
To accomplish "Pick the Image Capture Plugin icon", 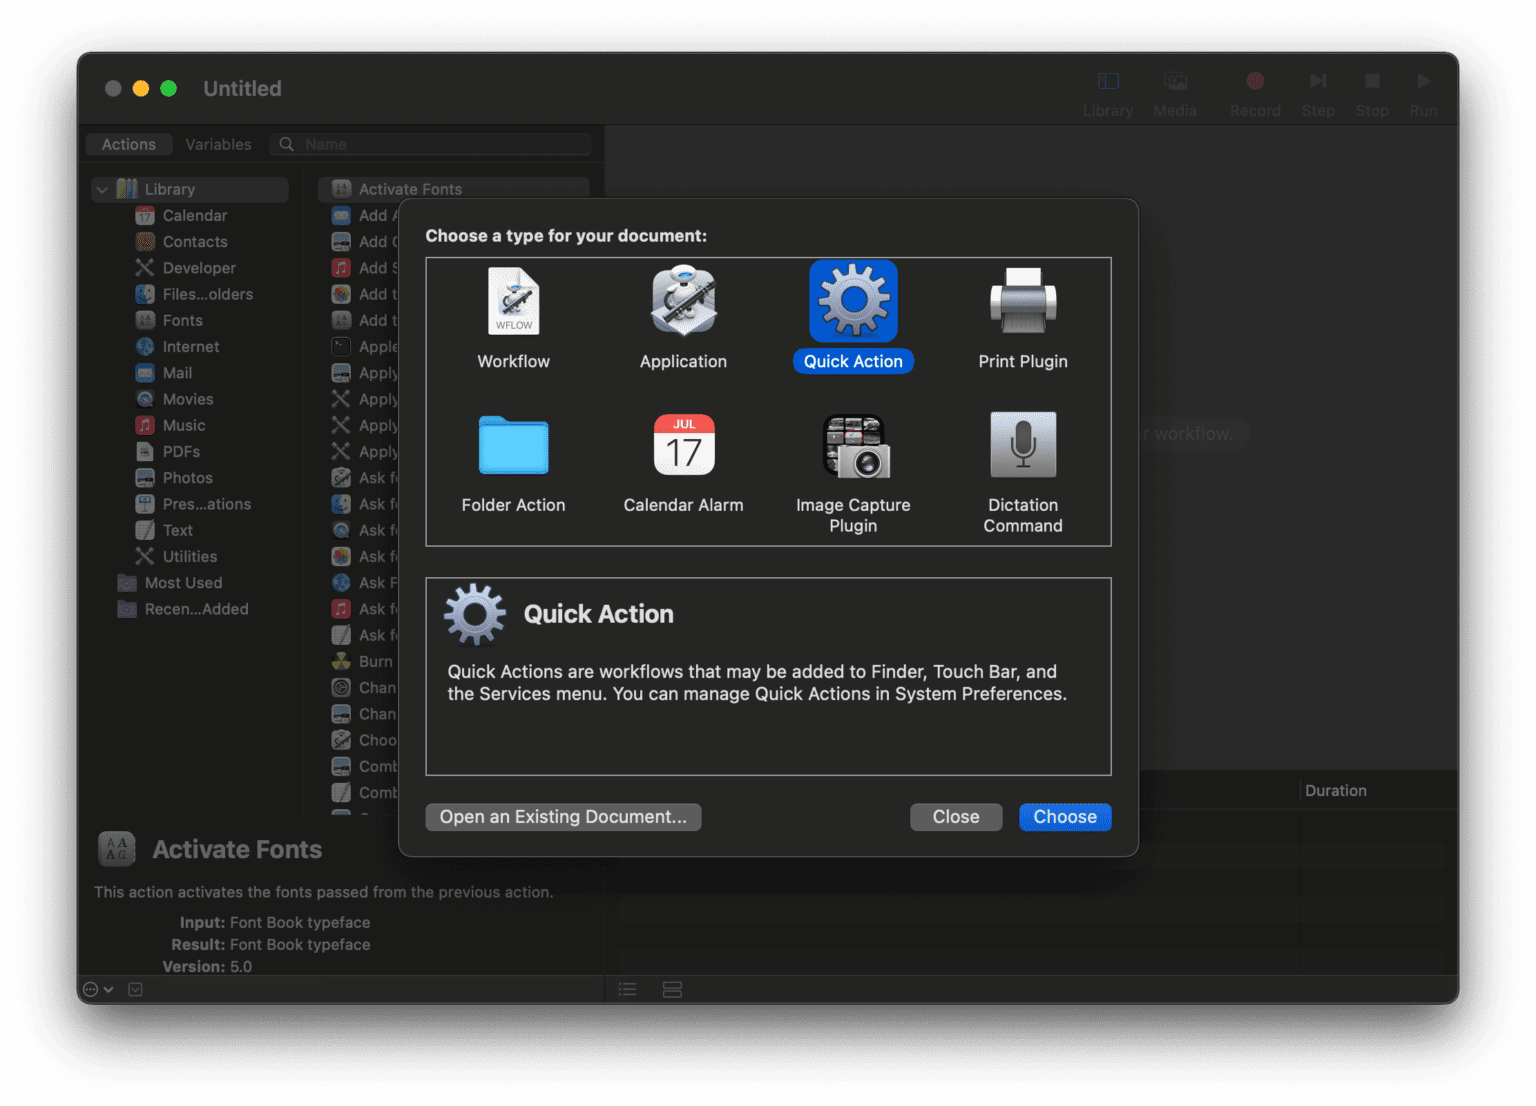I will [853, 446].
